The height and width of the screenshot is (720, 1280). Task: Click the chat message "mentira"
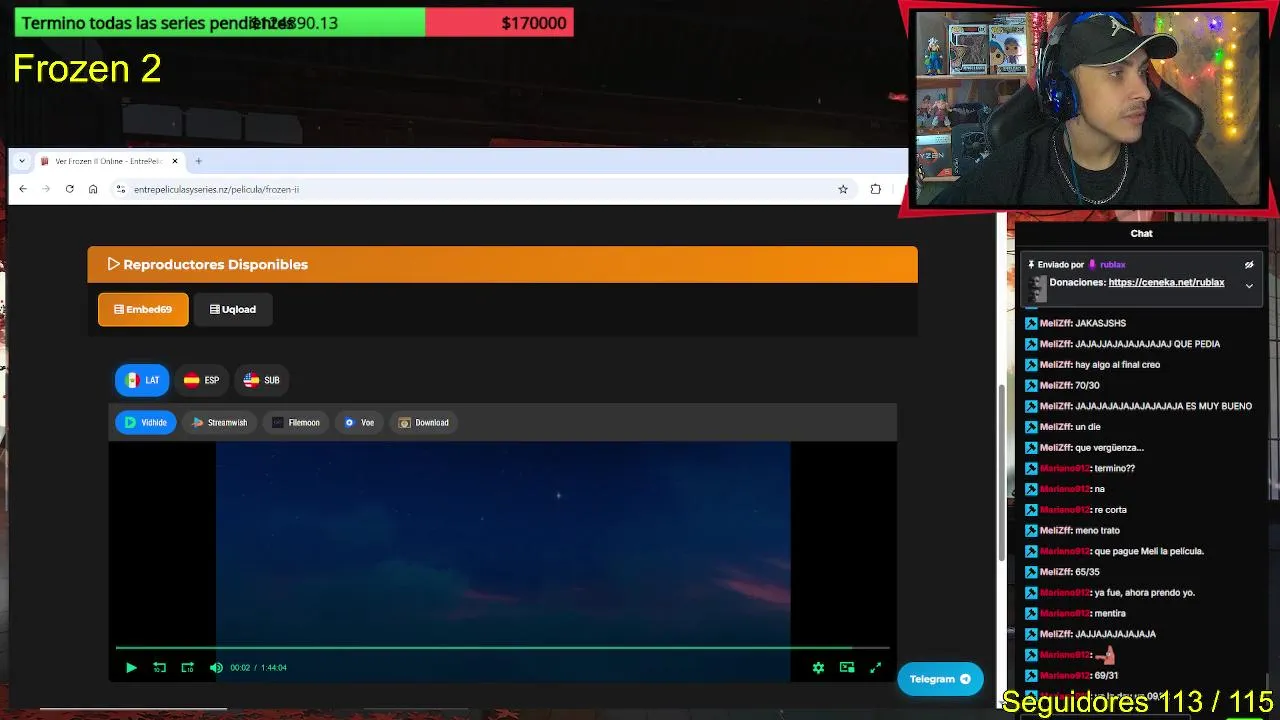click(x=1110, y=613)
